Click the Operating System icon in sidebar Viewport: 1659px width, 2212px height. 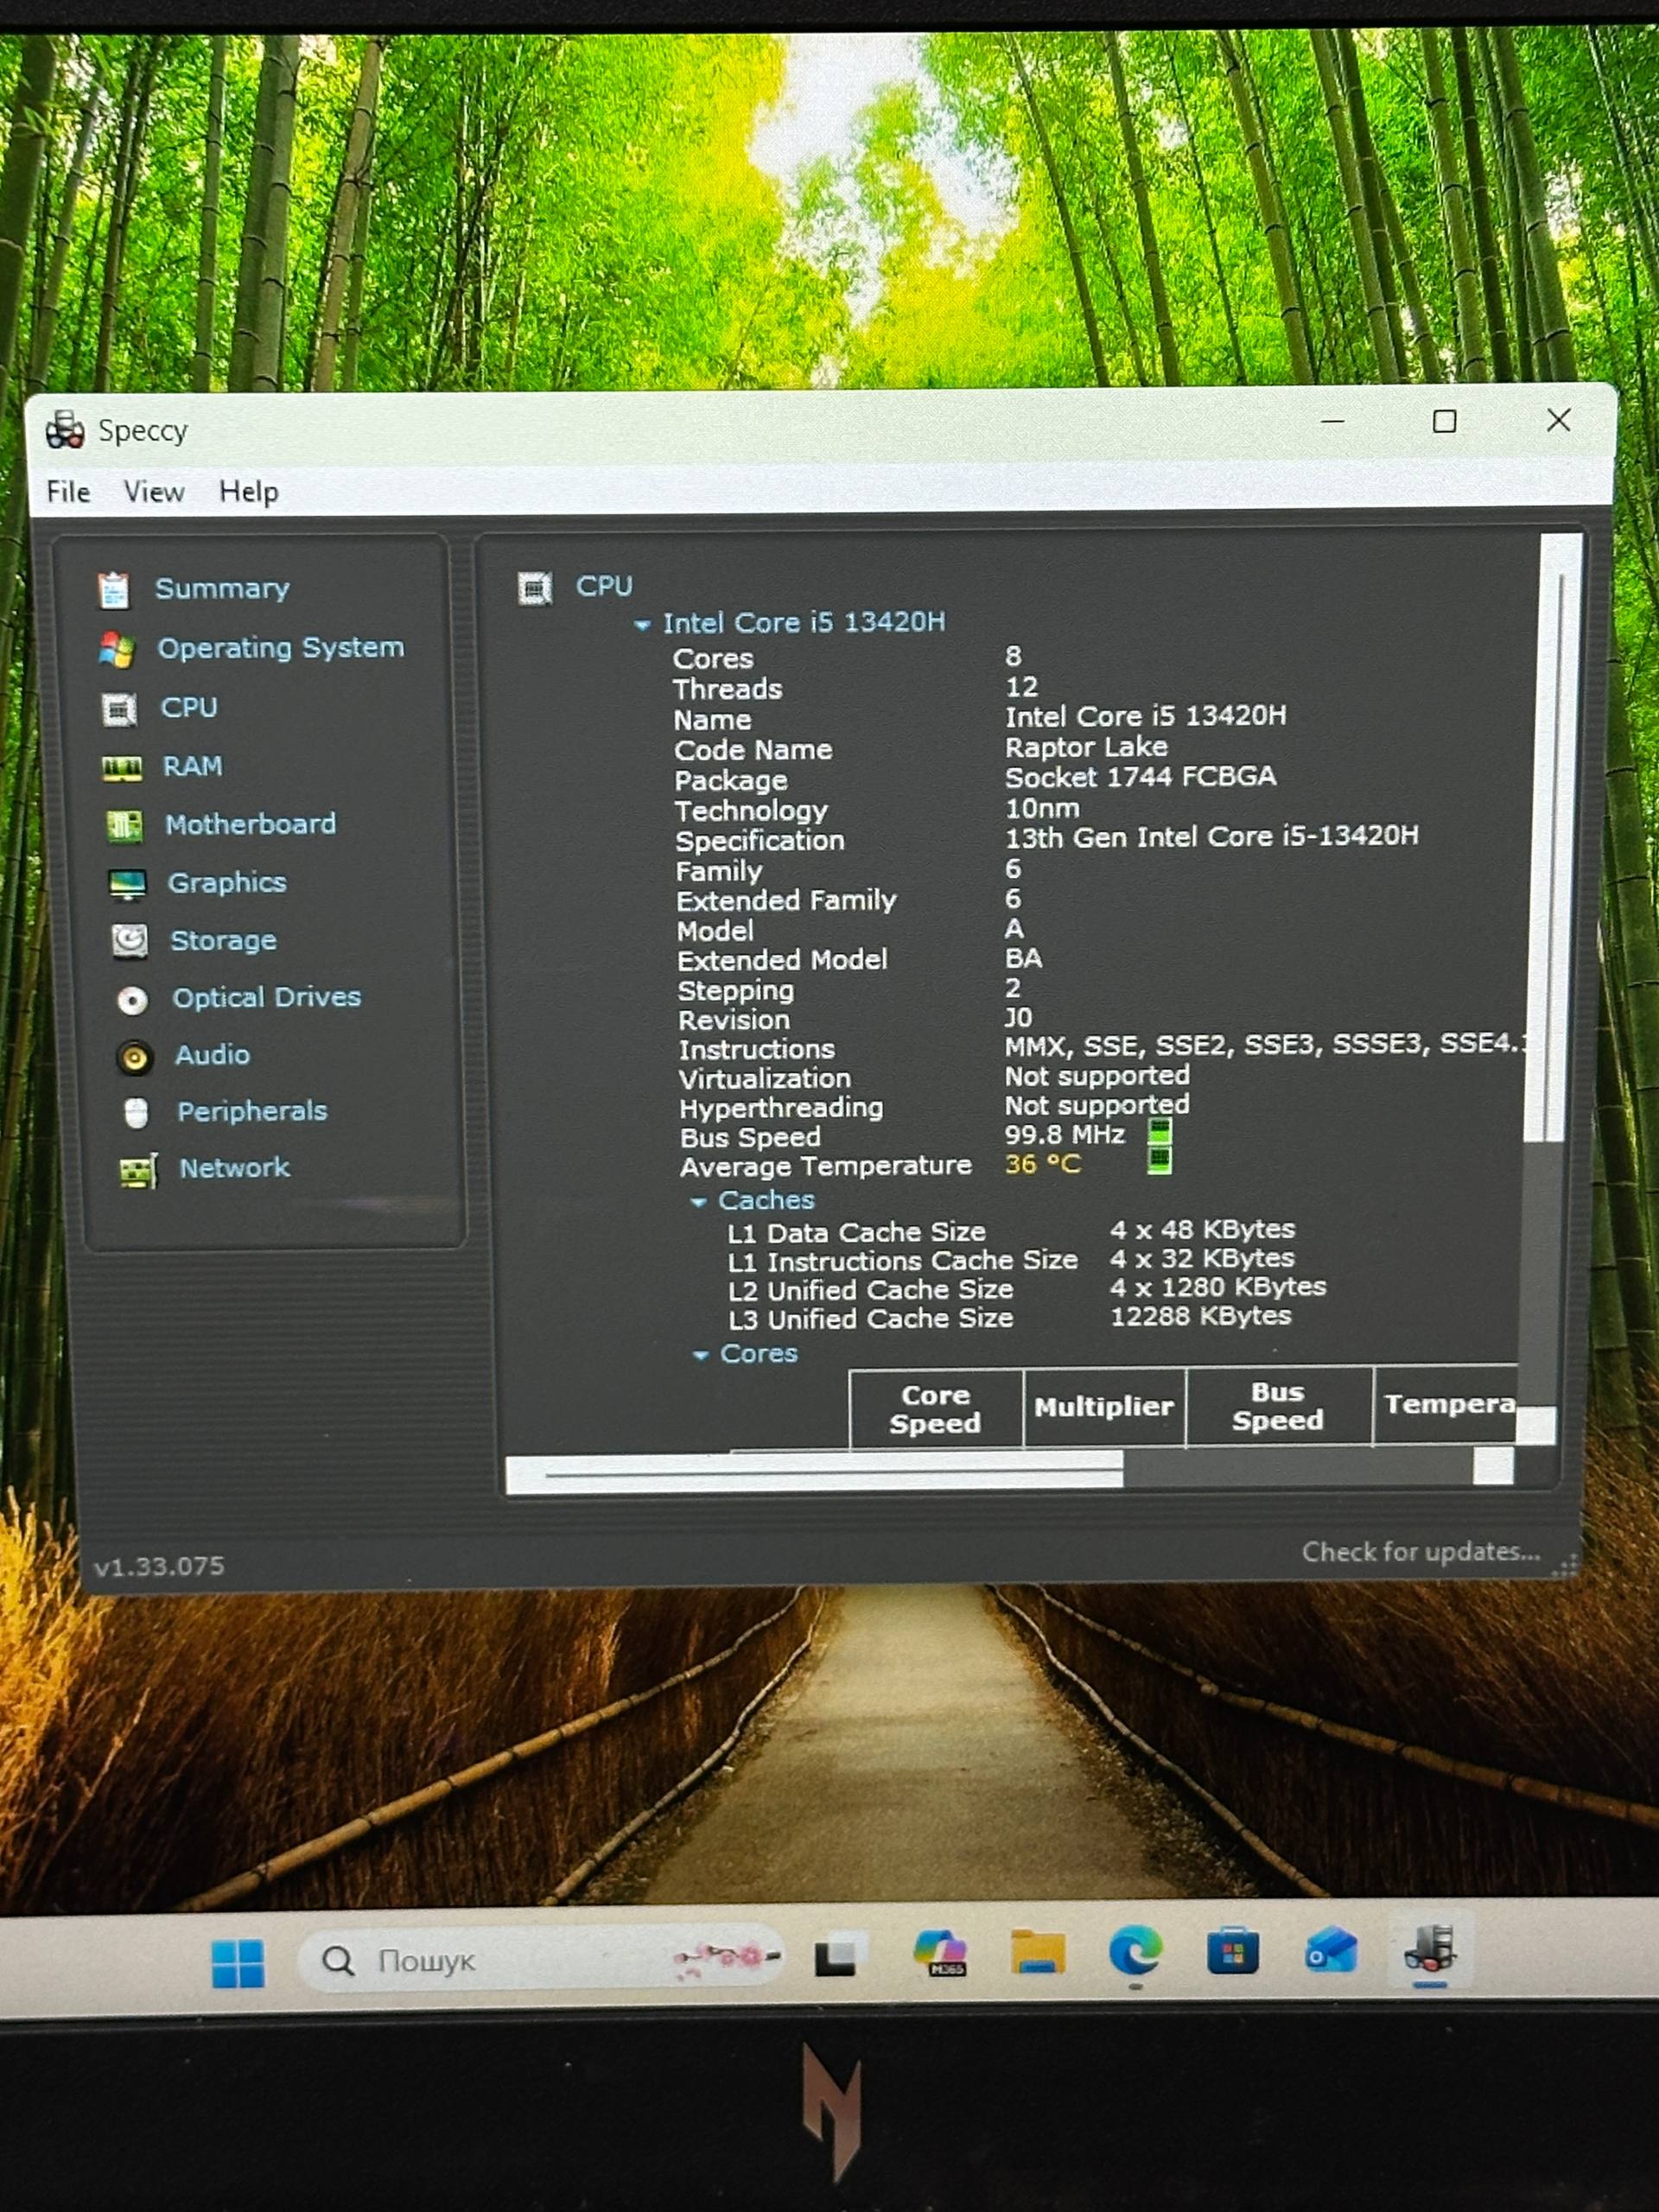117,650
